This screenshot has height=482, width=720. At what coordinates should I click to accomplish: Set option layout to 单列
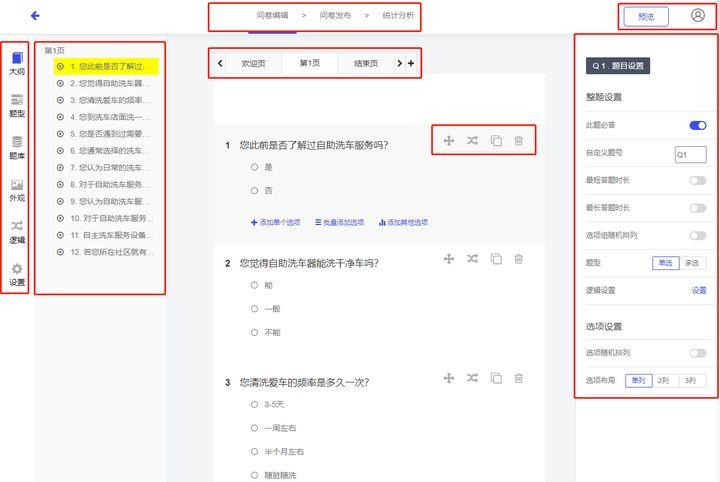pos(638,381)
